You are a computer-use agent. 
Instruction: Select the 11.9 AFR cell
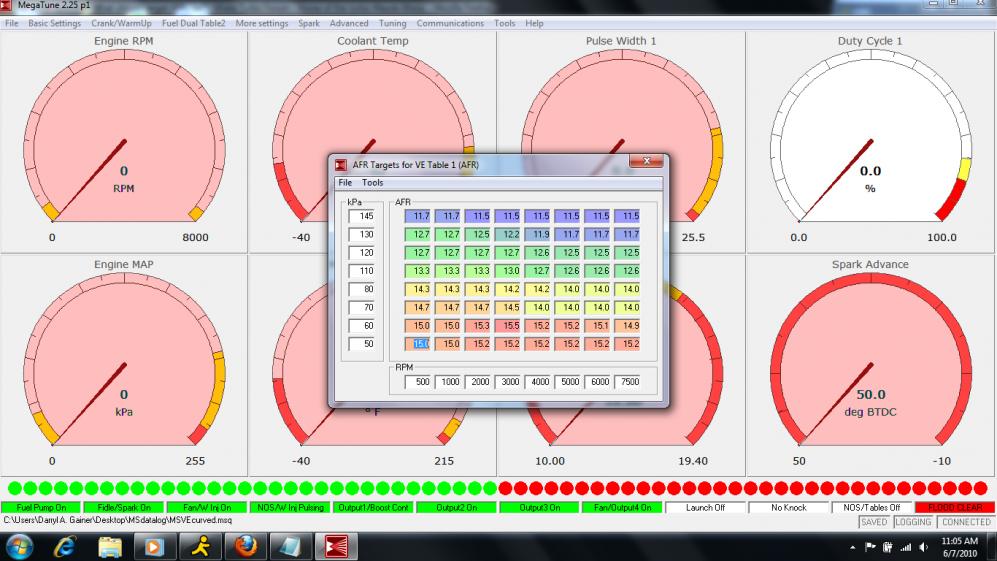(537, 235)
